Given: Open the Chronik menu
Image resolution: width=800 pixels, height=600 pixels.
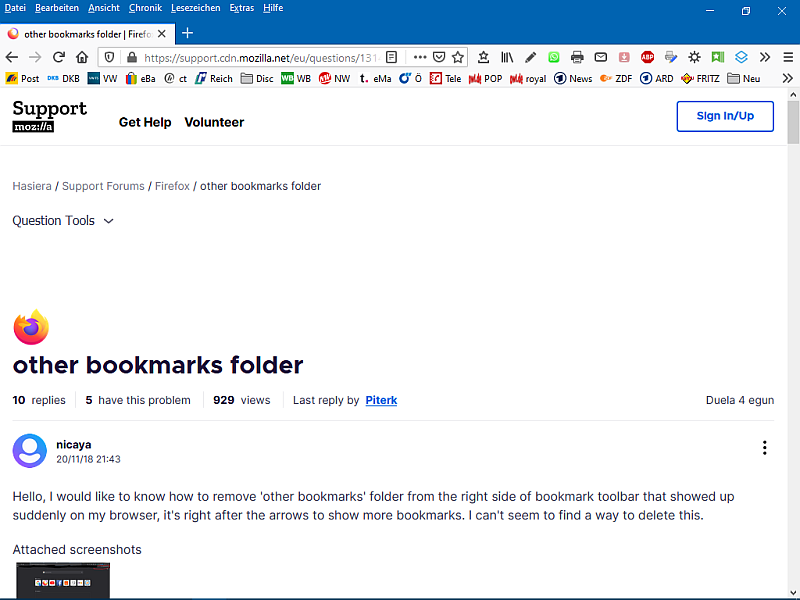Looking at the screenshot, I should tap(146, 8).
